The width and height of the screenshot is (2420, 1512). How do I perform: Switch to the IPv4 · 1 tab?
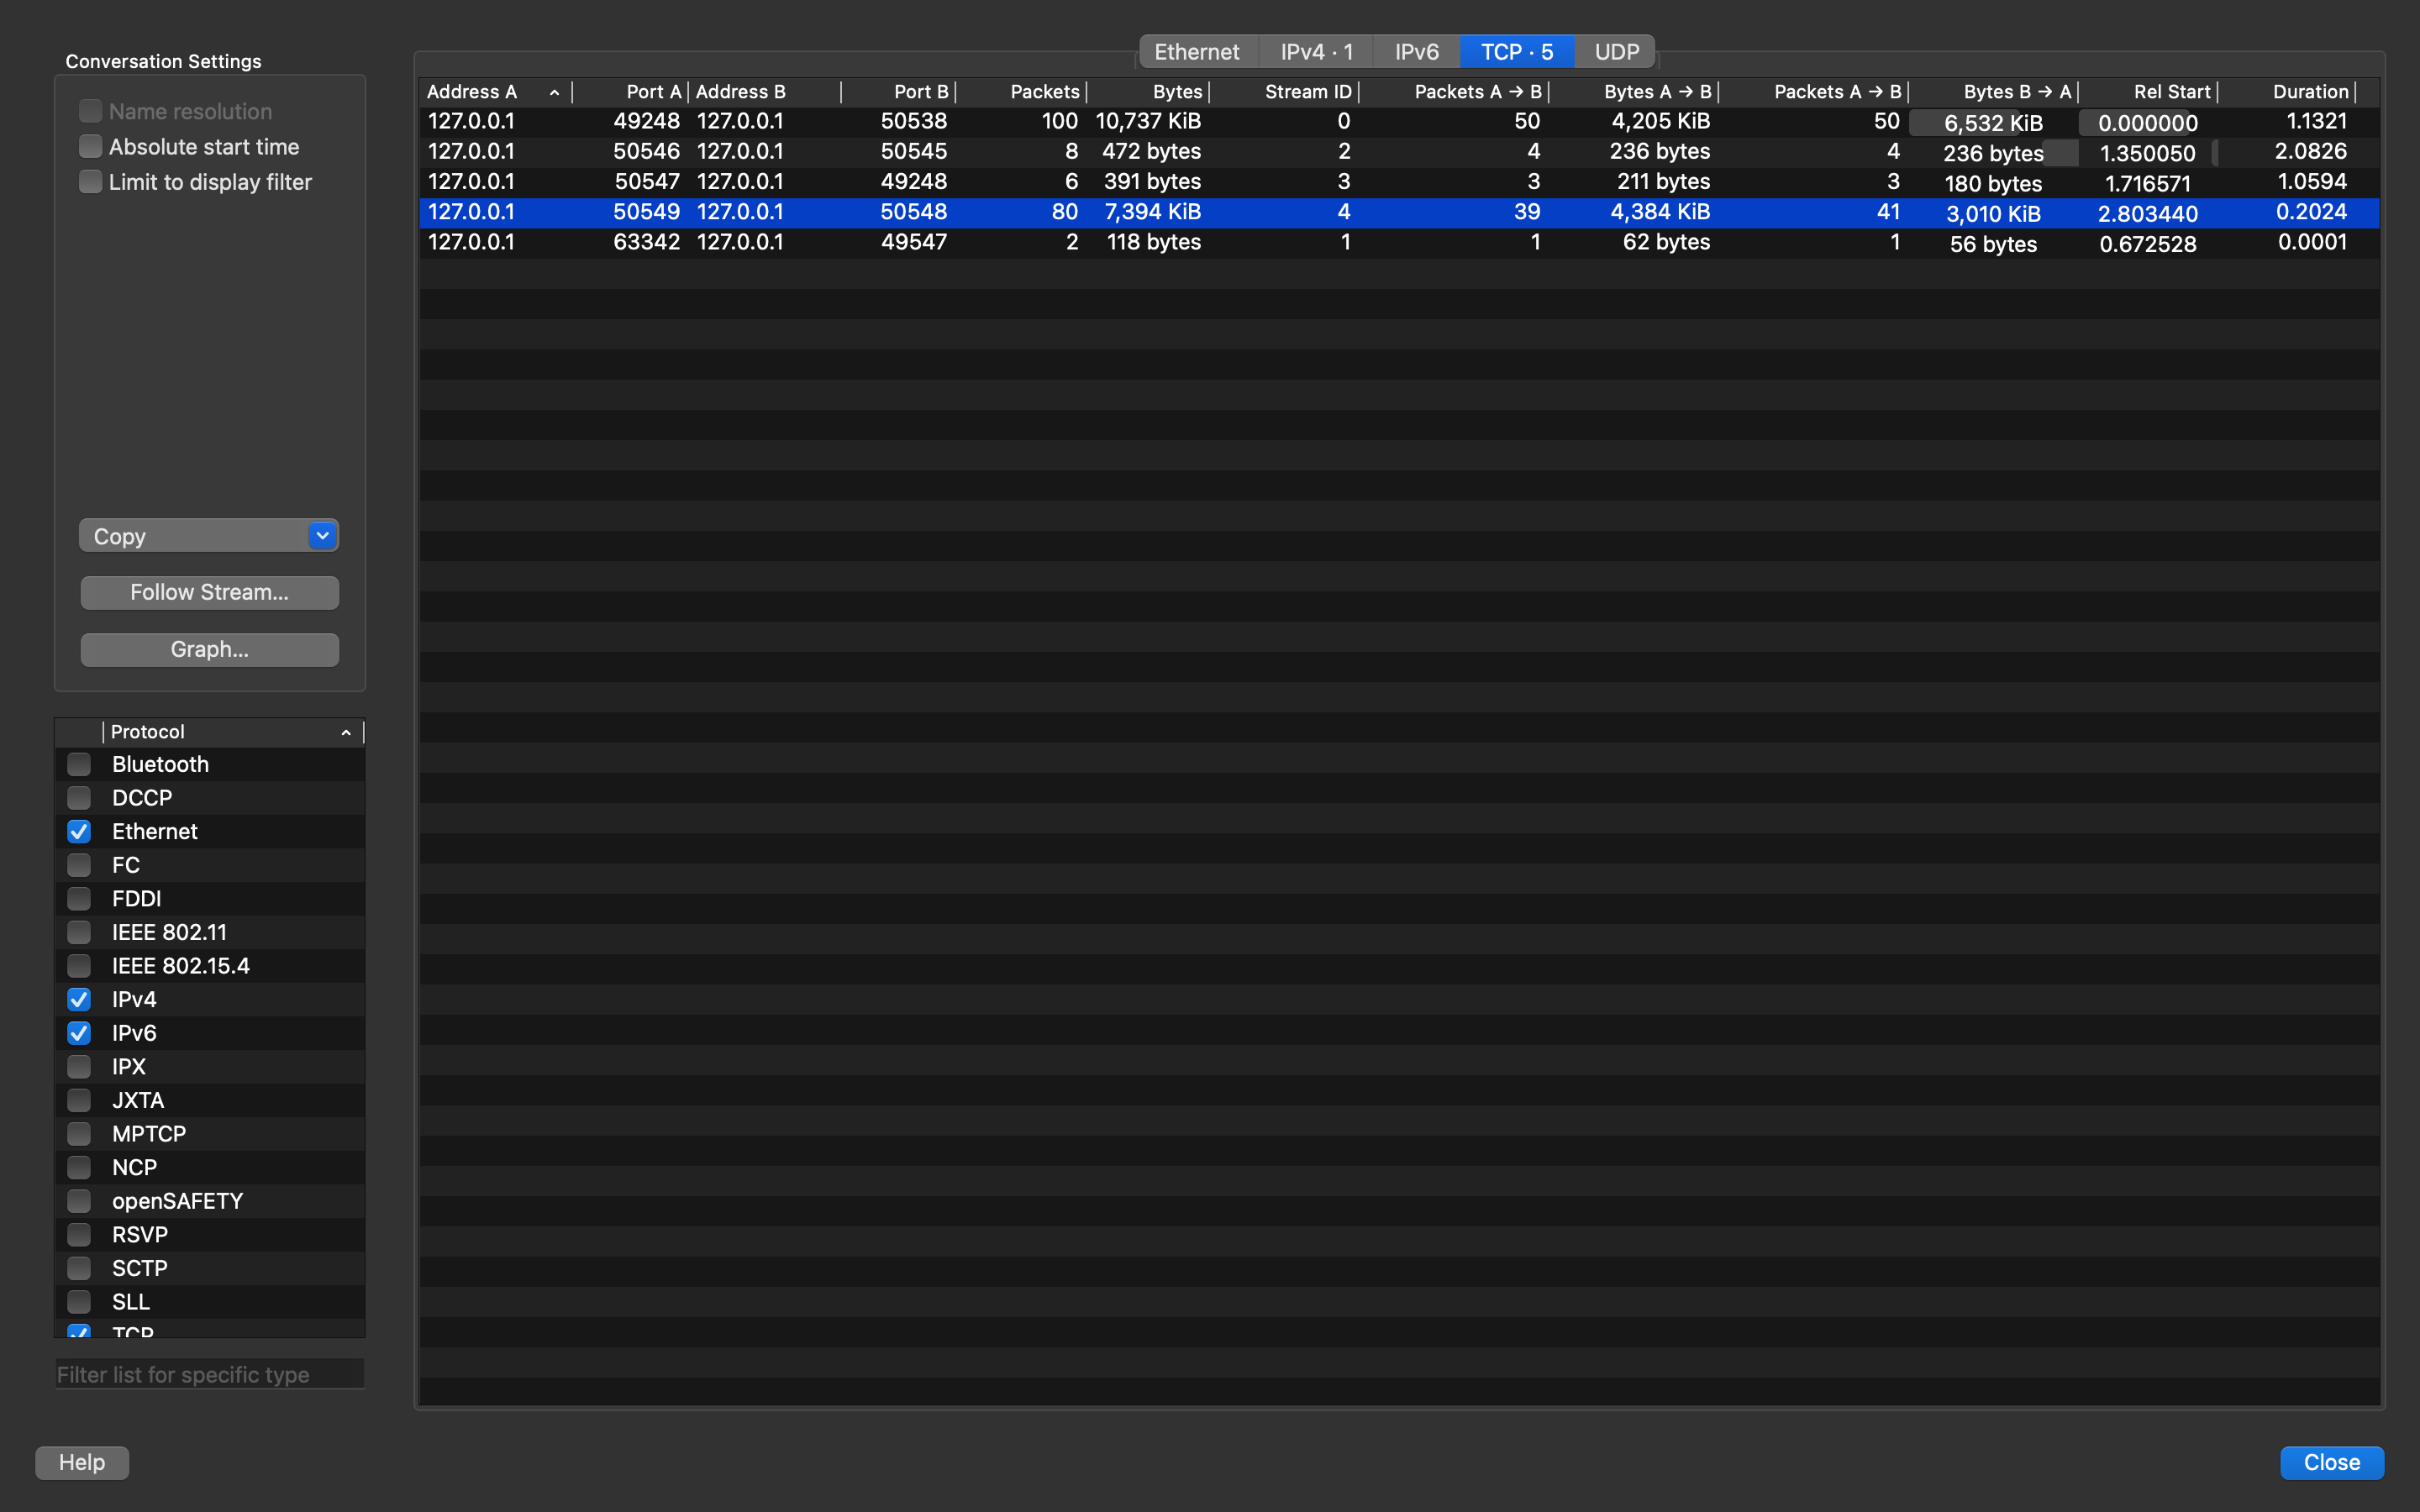click(x=1316, y=52)
